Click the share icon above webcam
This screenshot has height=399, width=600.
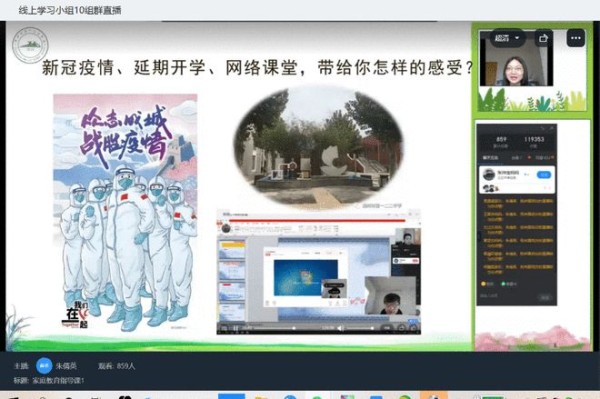point(543,38)
